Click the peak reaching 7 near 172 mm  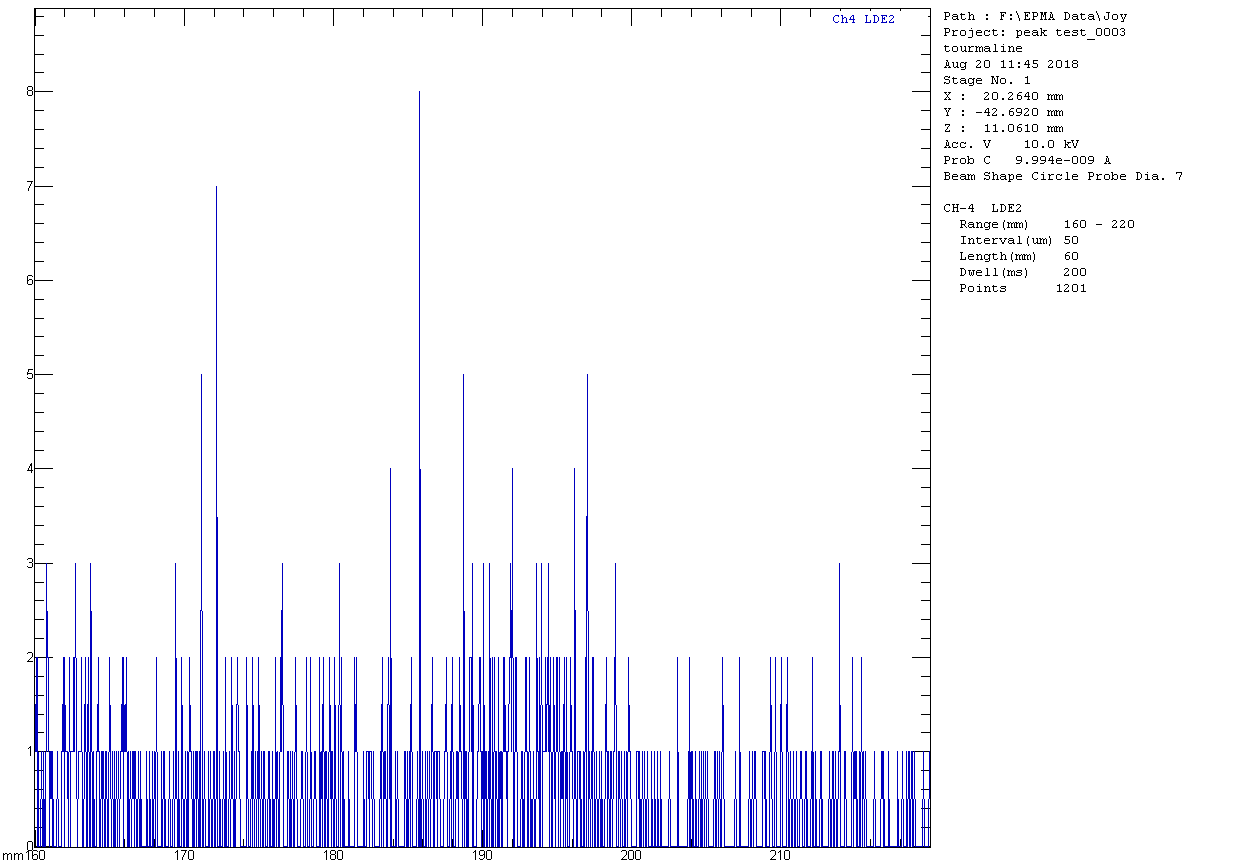216,190
